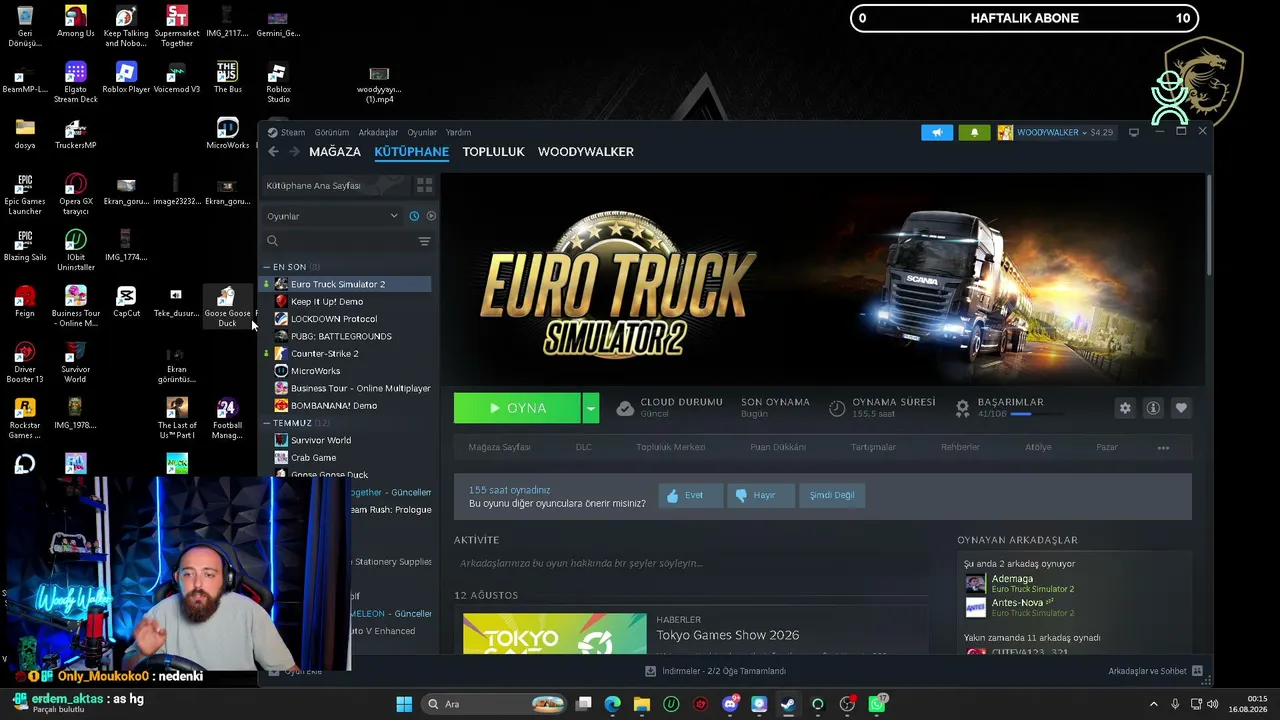Image resolution: width=1280 pixels, height=720 pixels.
Task: Click the thumbs-down Hayır button
Action: 760,495
